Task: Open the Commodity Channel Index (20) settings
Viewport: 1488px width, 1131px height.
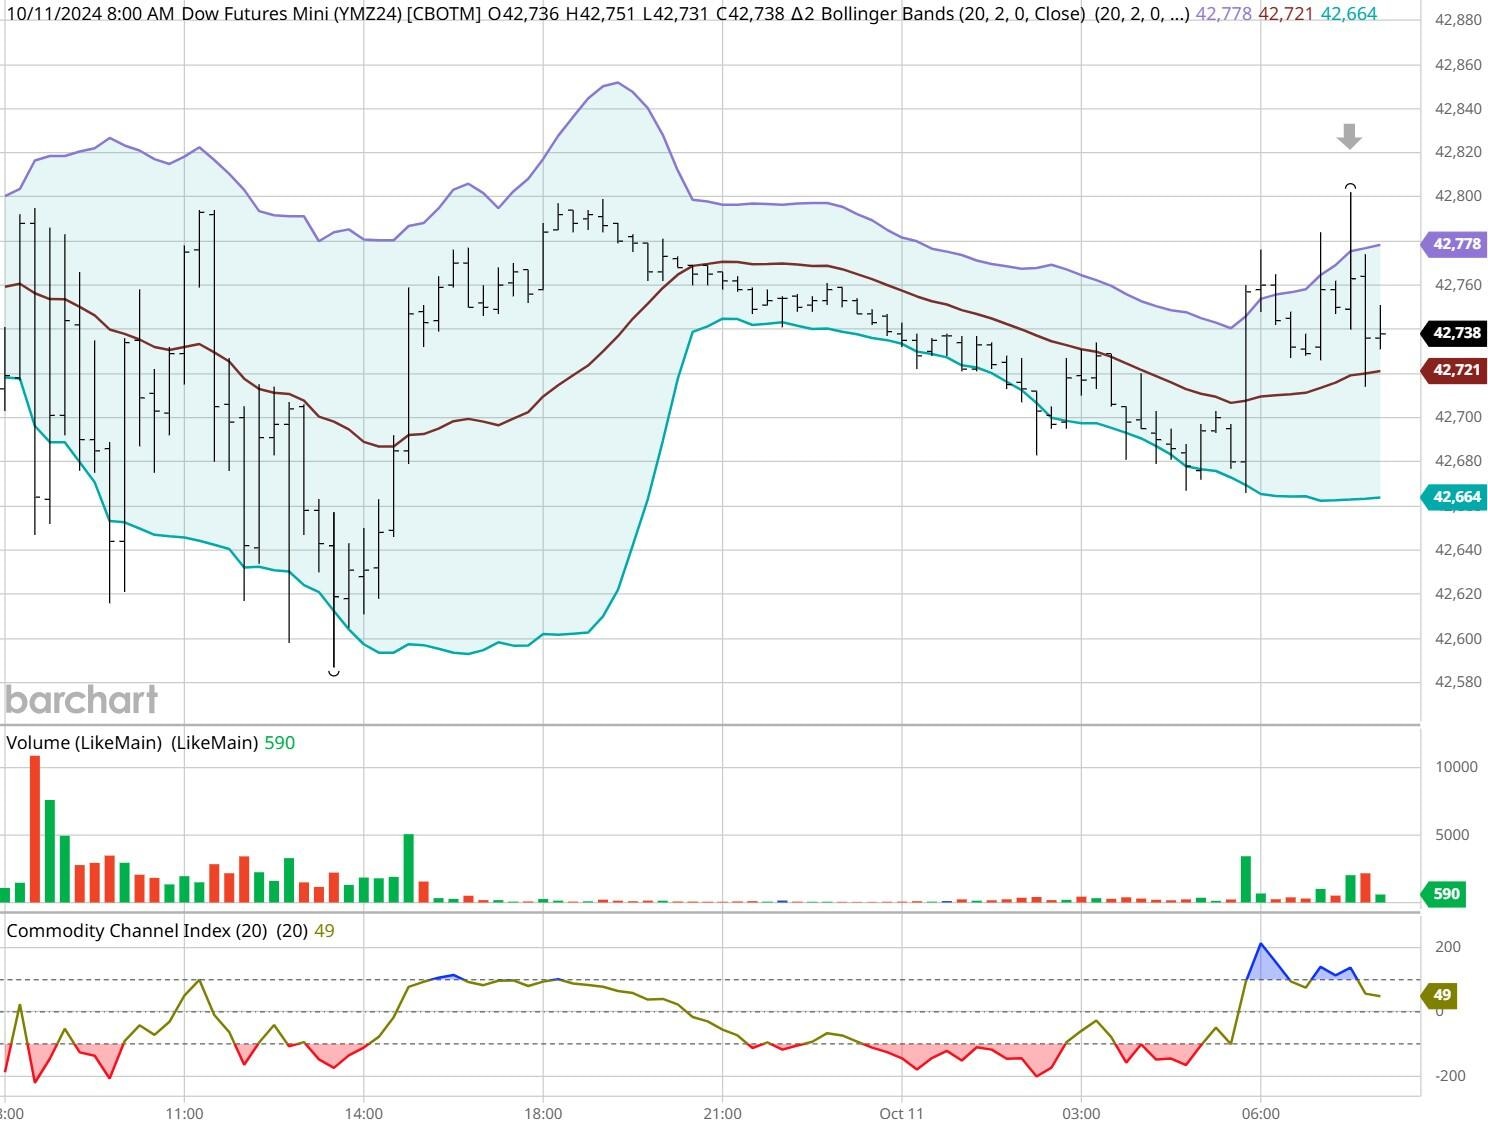Action: 292,930
